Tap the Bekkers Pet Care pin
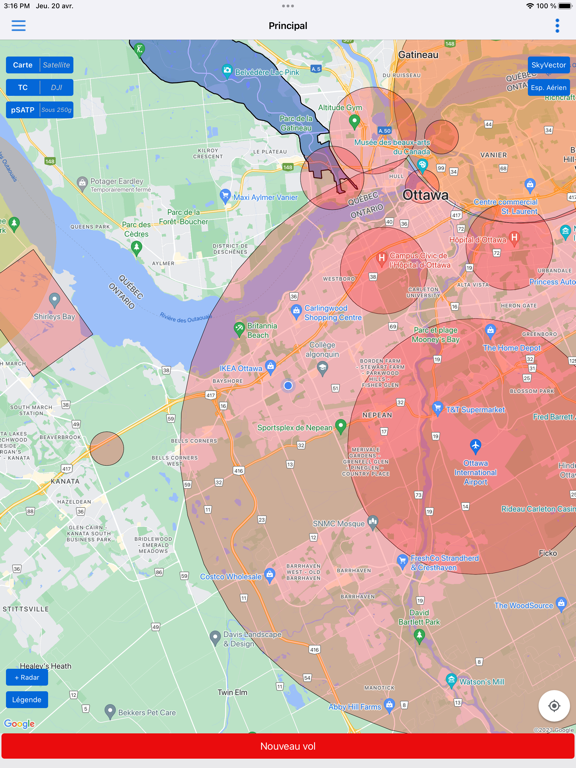The width and height of the screenshot is (576, 768). 110,711
